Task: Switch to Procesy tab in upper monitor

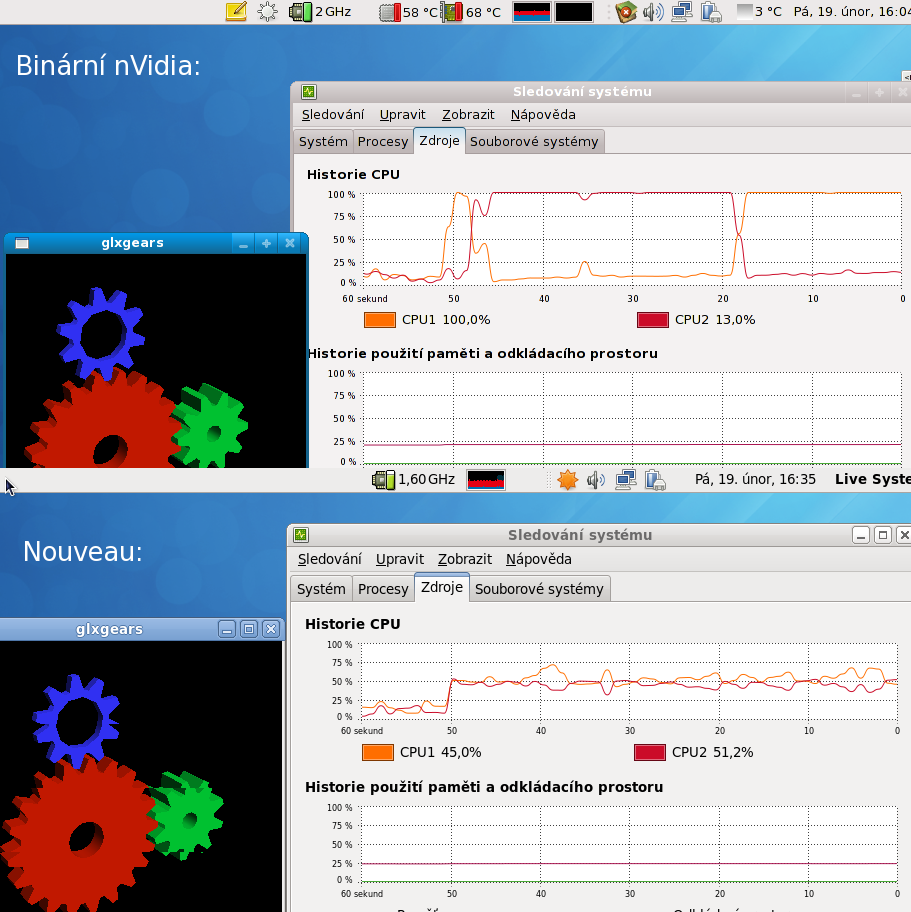Action: (x=383, y=142)
